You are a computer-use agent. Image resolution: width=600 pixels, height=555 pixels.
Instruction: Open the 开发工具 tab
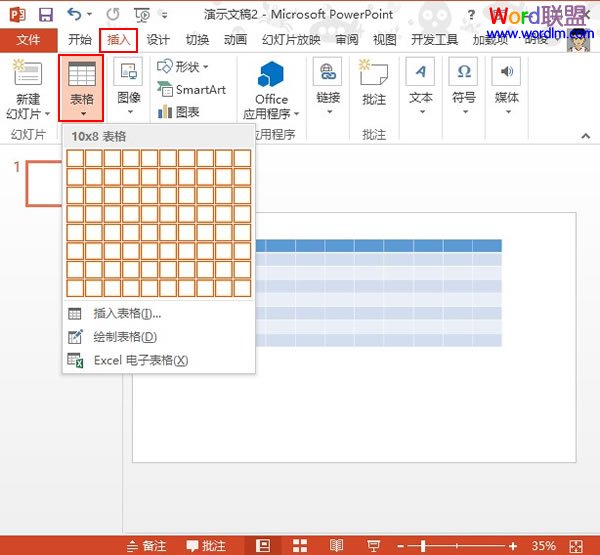pyautogui.click(x=435, y=40)
